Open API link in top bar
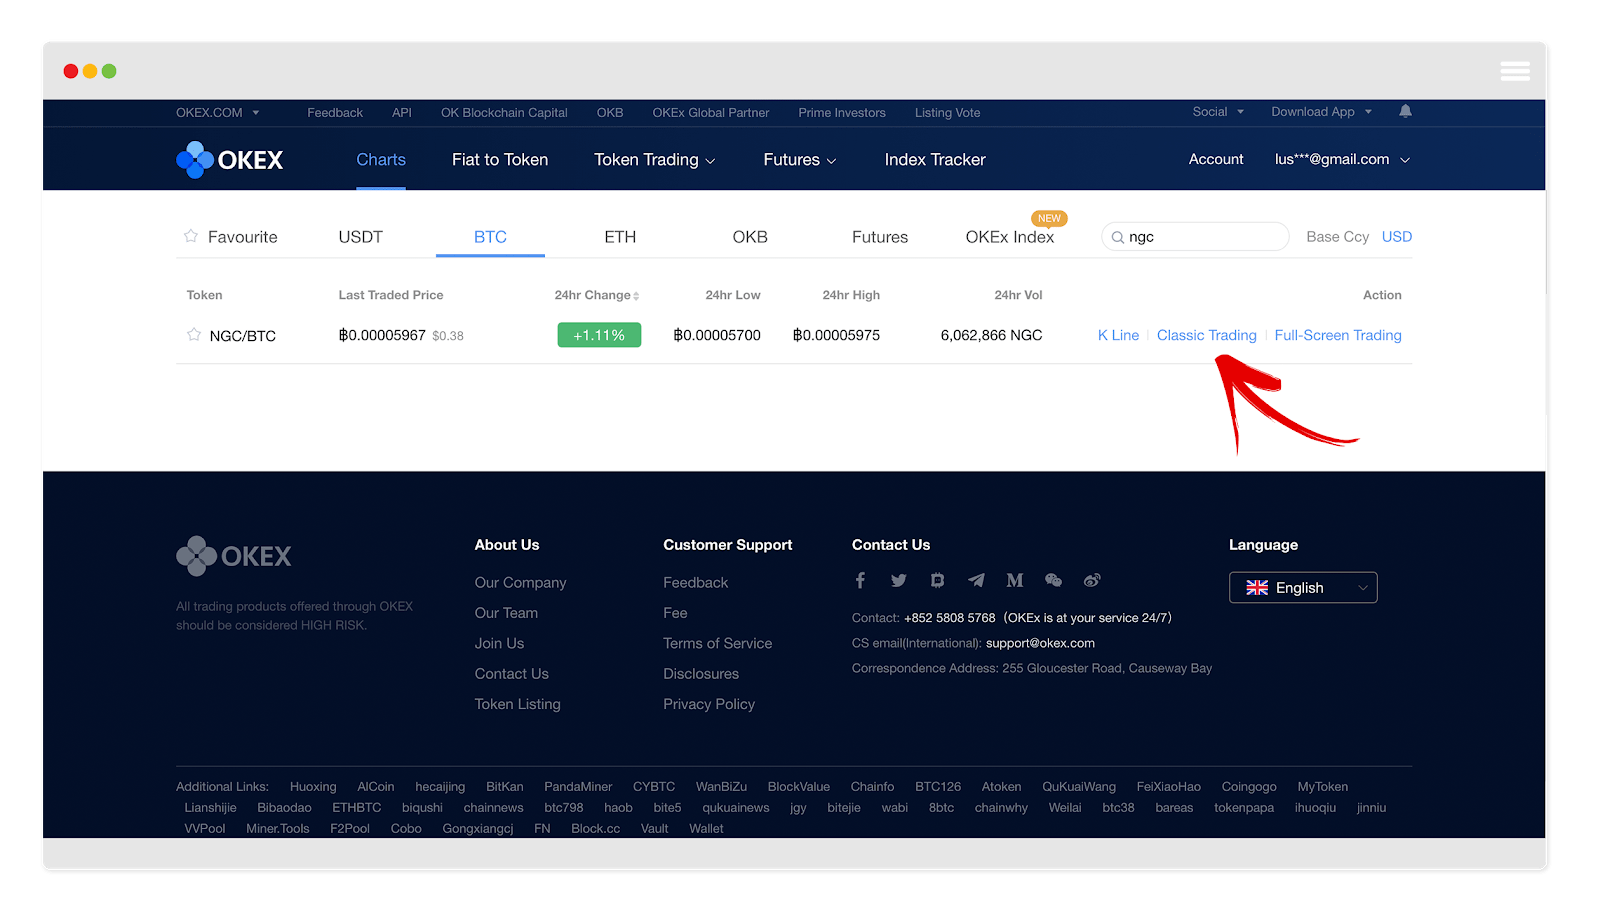 [402, 113]
